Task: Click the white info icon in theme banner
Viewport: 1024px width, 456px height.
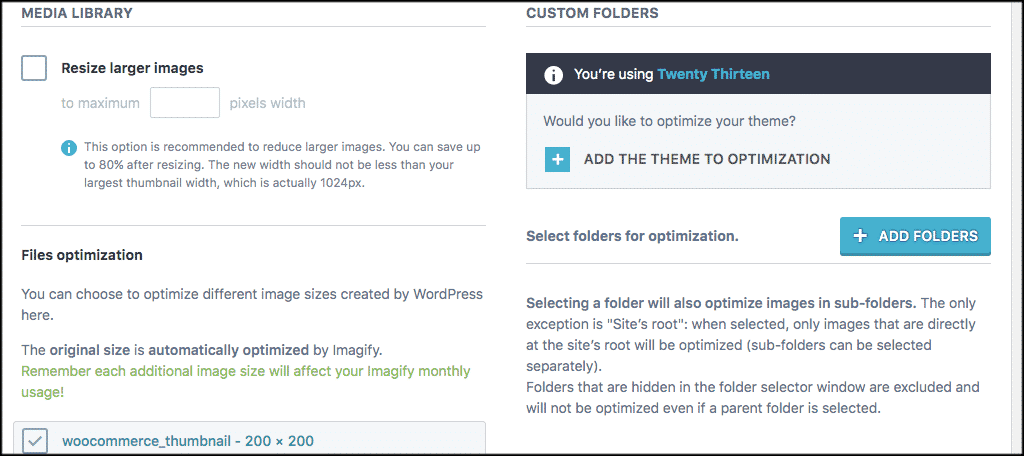Action: [553, 74]
